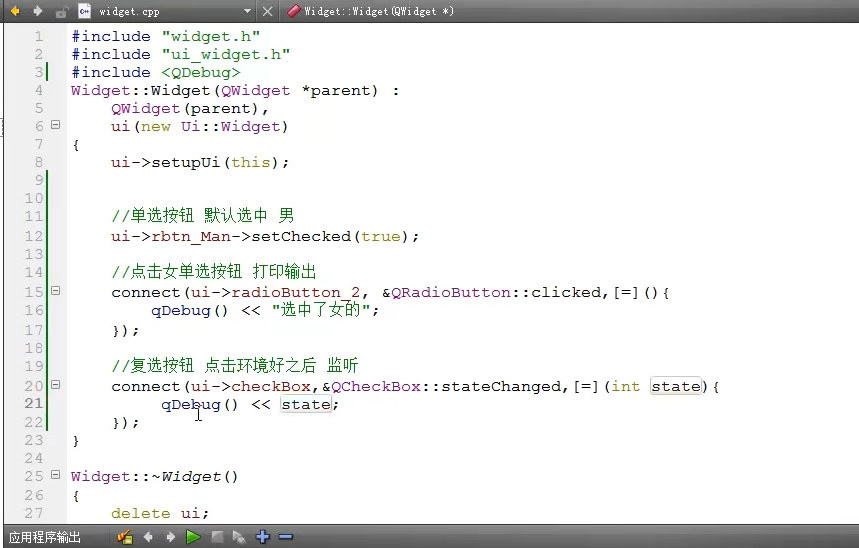
Task: Click the "ui_widget.h" include string
Action: [226, 54]
